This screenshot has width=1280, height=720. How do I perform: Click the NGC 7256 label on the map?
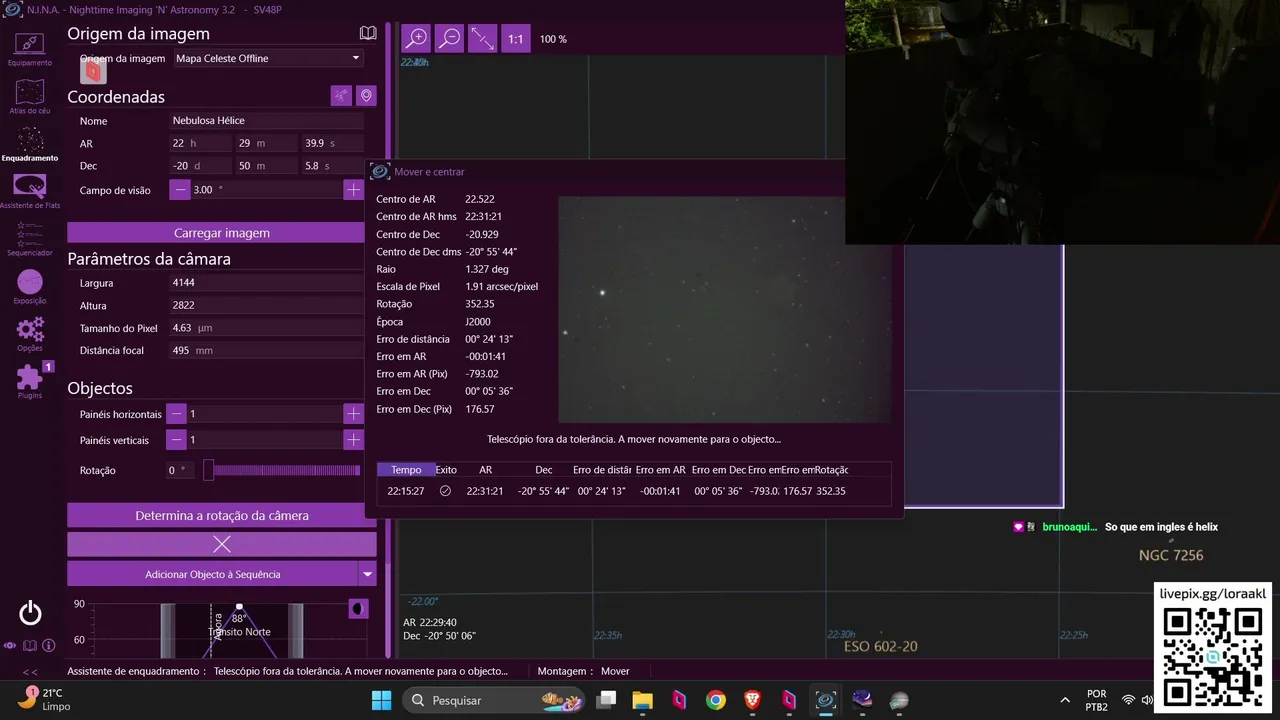1171,555
